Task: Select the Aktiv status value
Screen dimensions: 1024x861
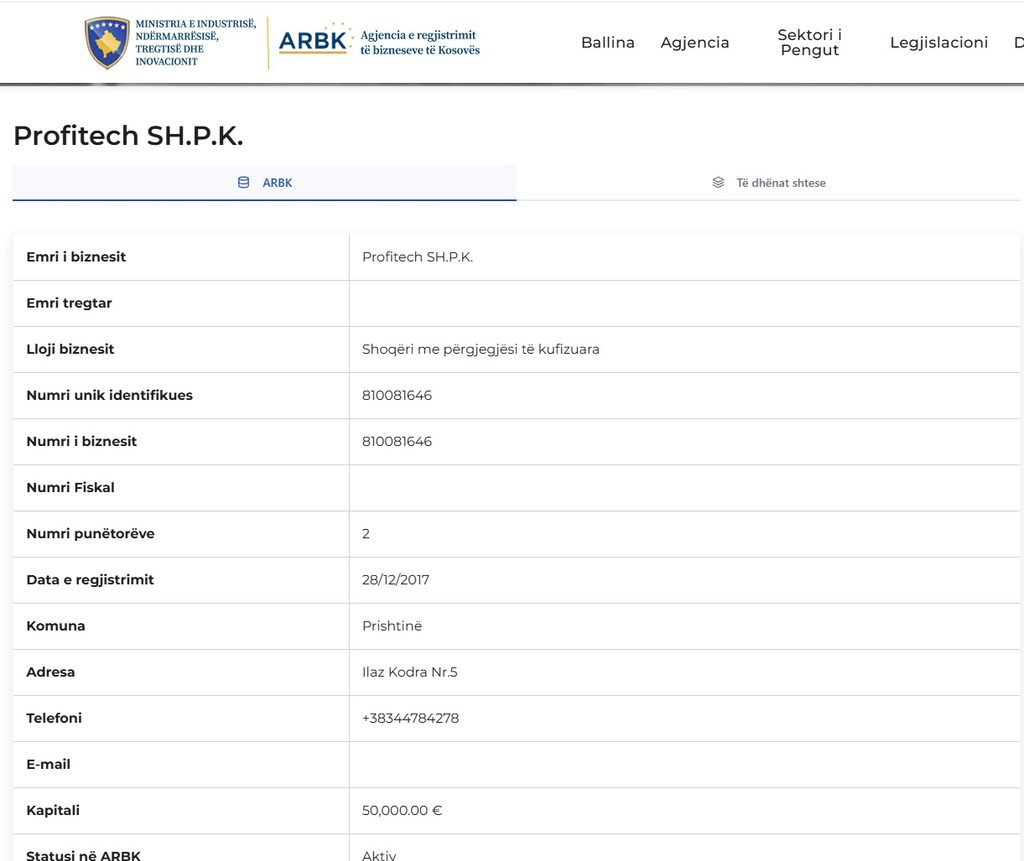Action: coord(379,854)
